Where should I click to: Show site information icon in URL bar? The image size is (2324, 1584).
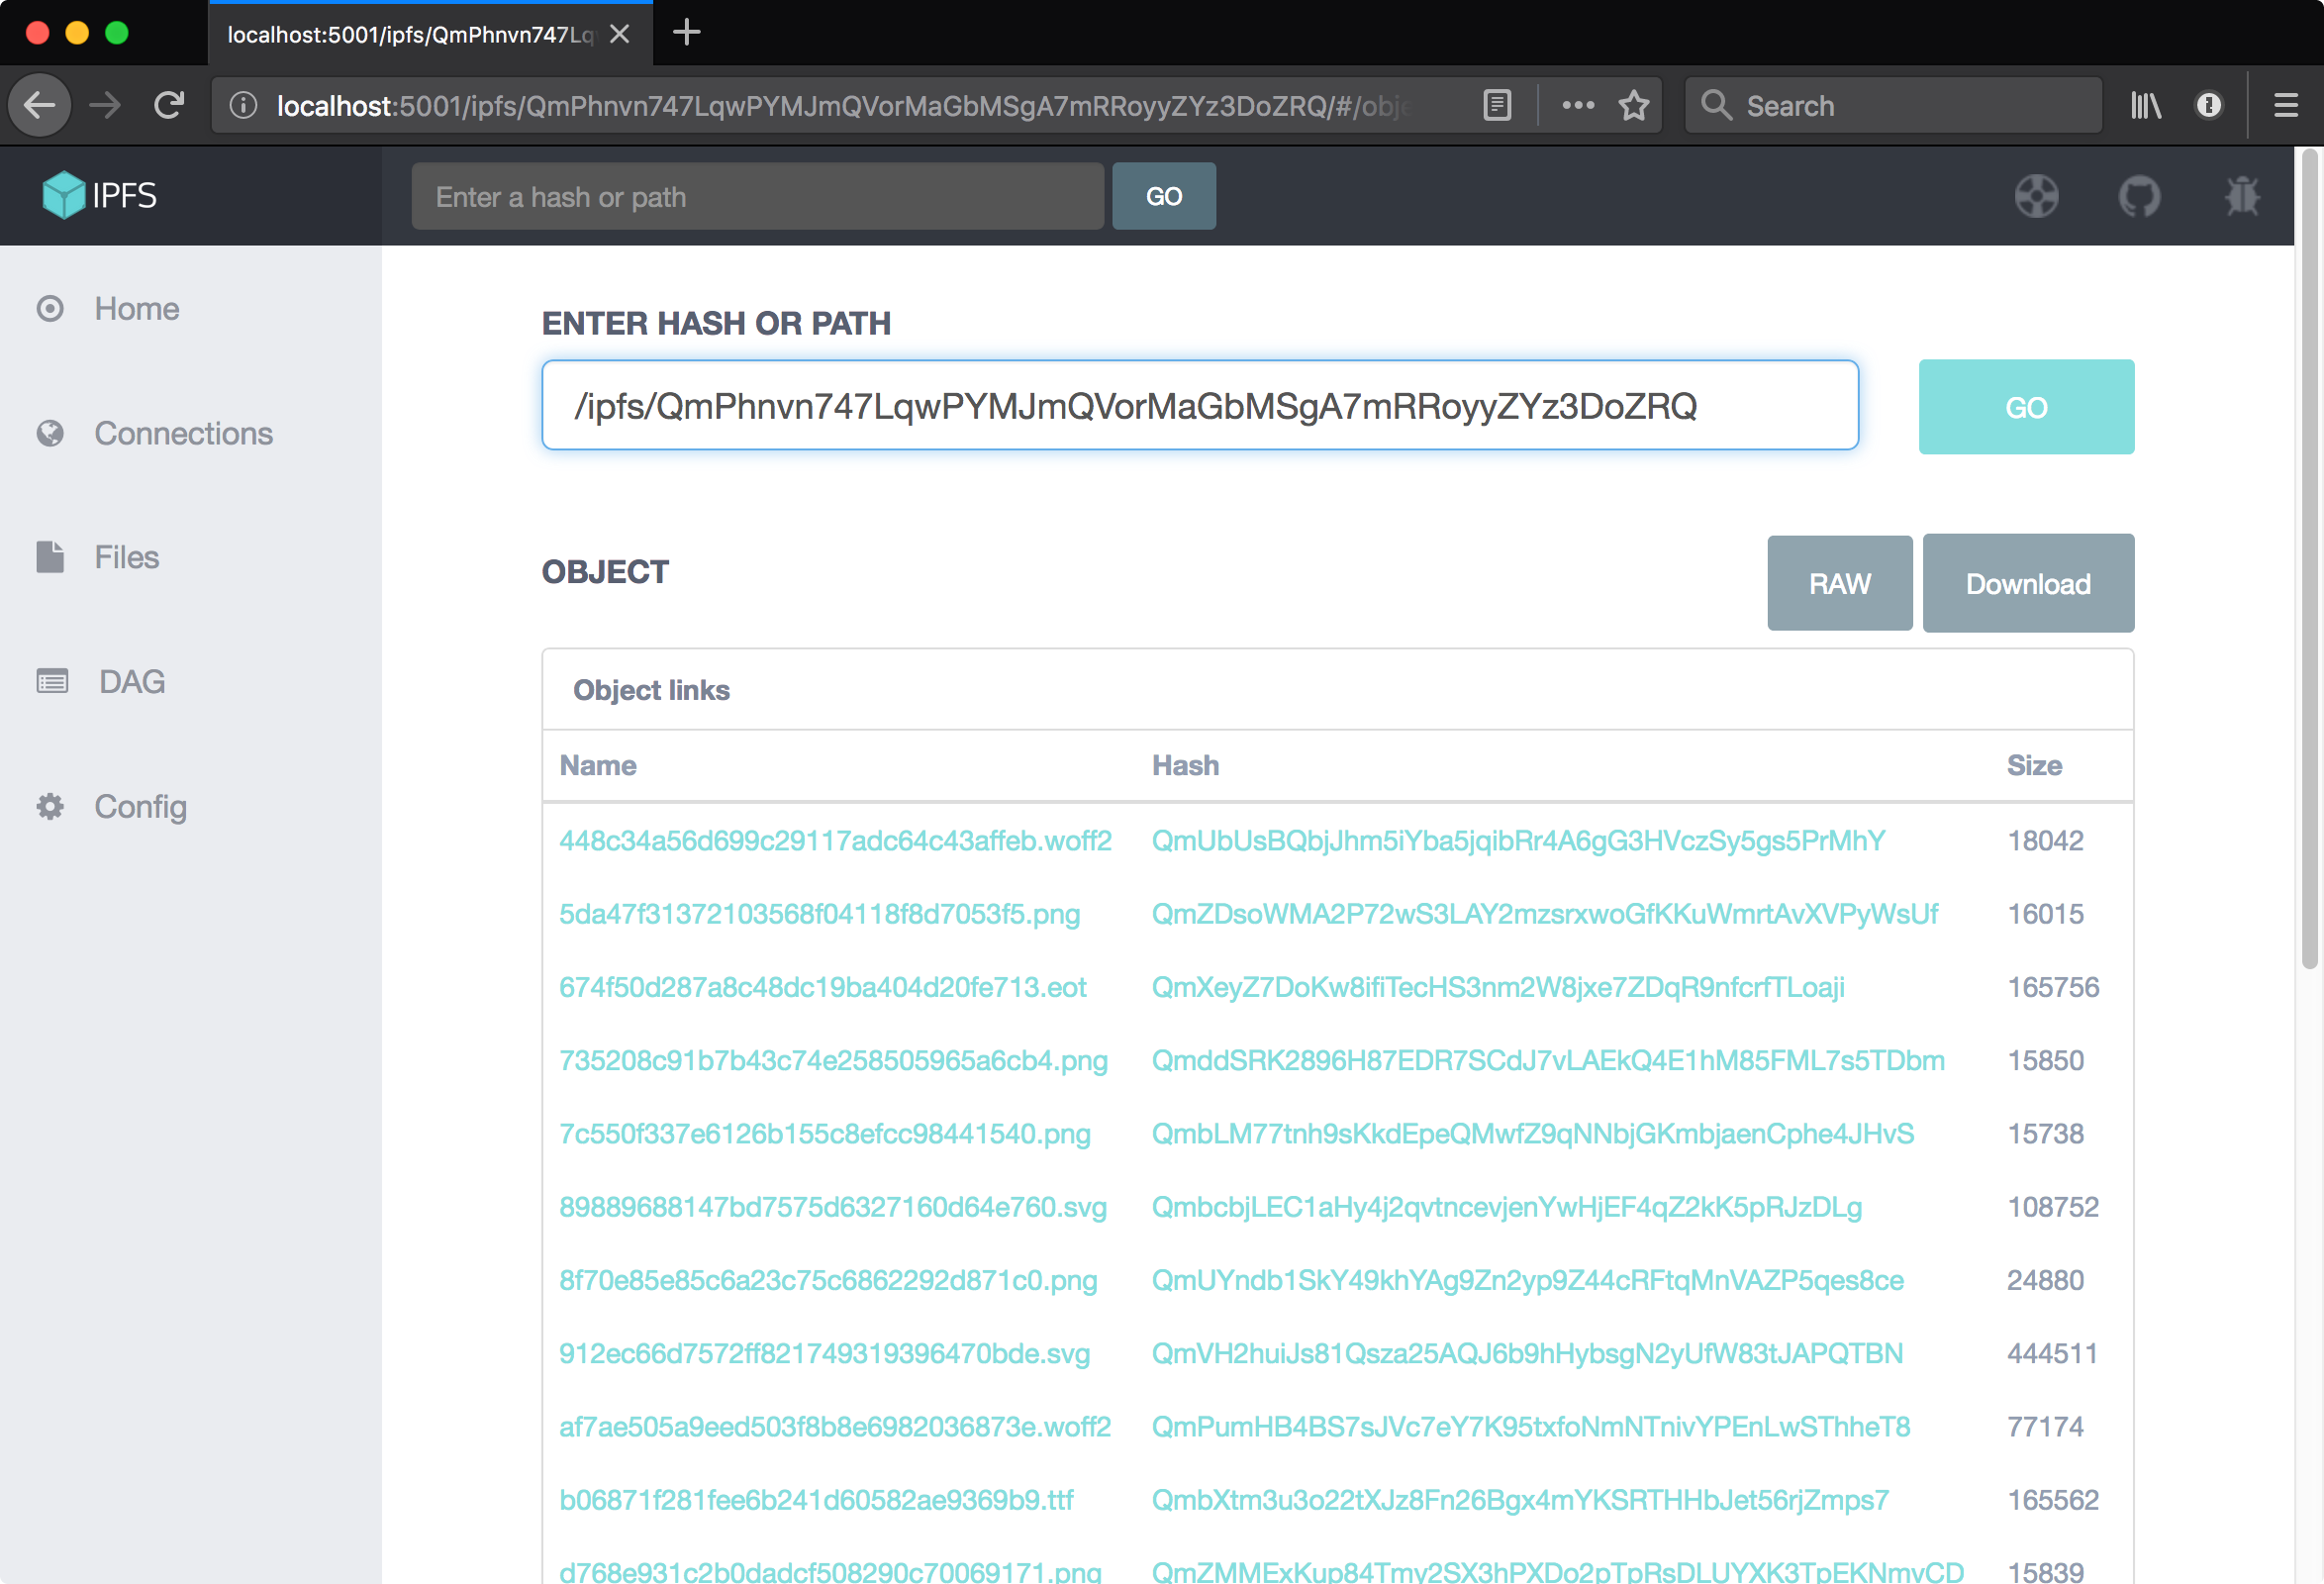tap(243, 105)
